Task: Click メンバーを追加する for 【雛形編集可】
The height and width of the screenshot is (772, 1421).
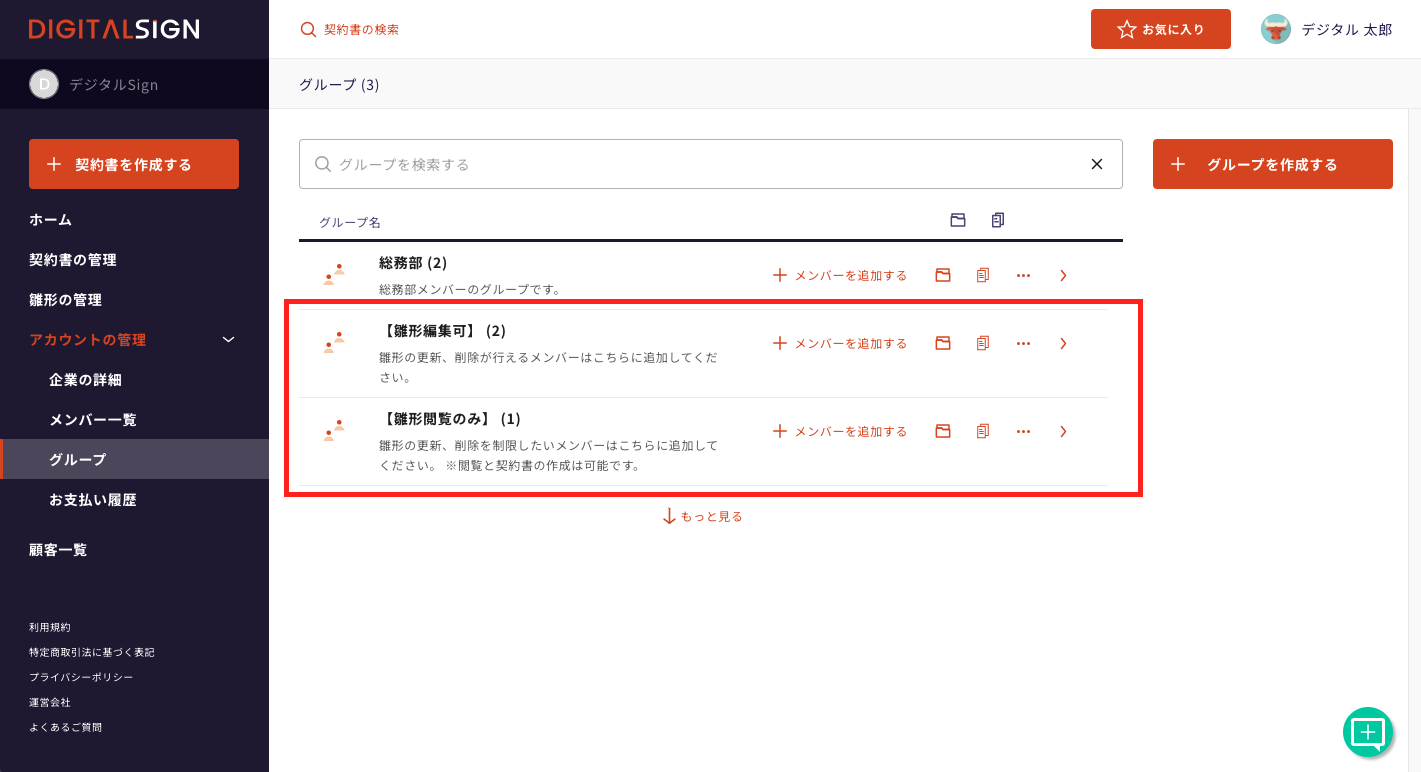Action: [840, 343]
